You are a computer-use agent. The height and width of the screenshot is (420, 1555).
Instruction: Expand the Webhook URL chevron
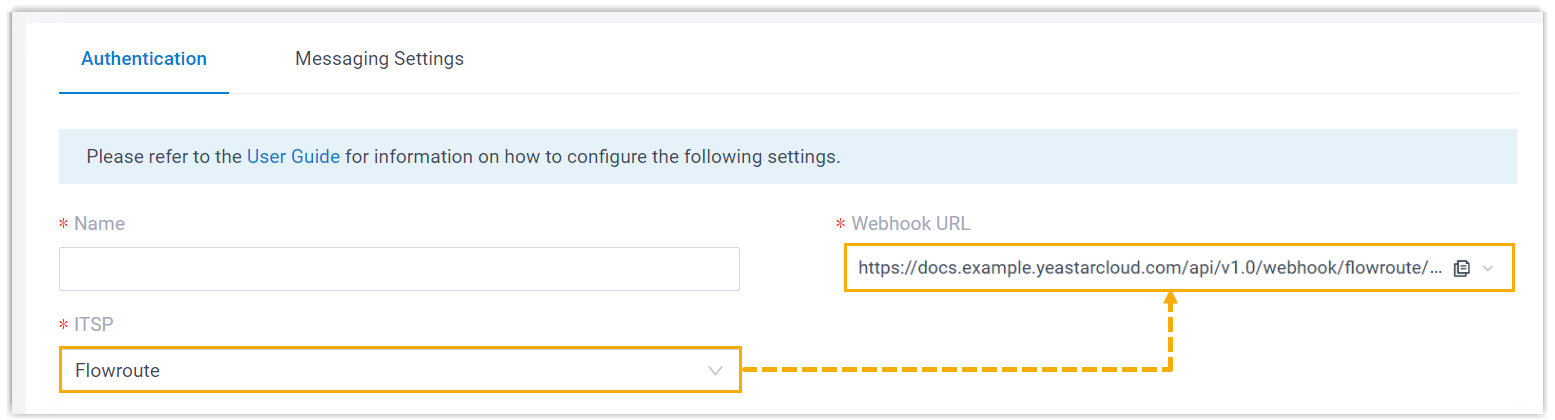[1488, 268]
